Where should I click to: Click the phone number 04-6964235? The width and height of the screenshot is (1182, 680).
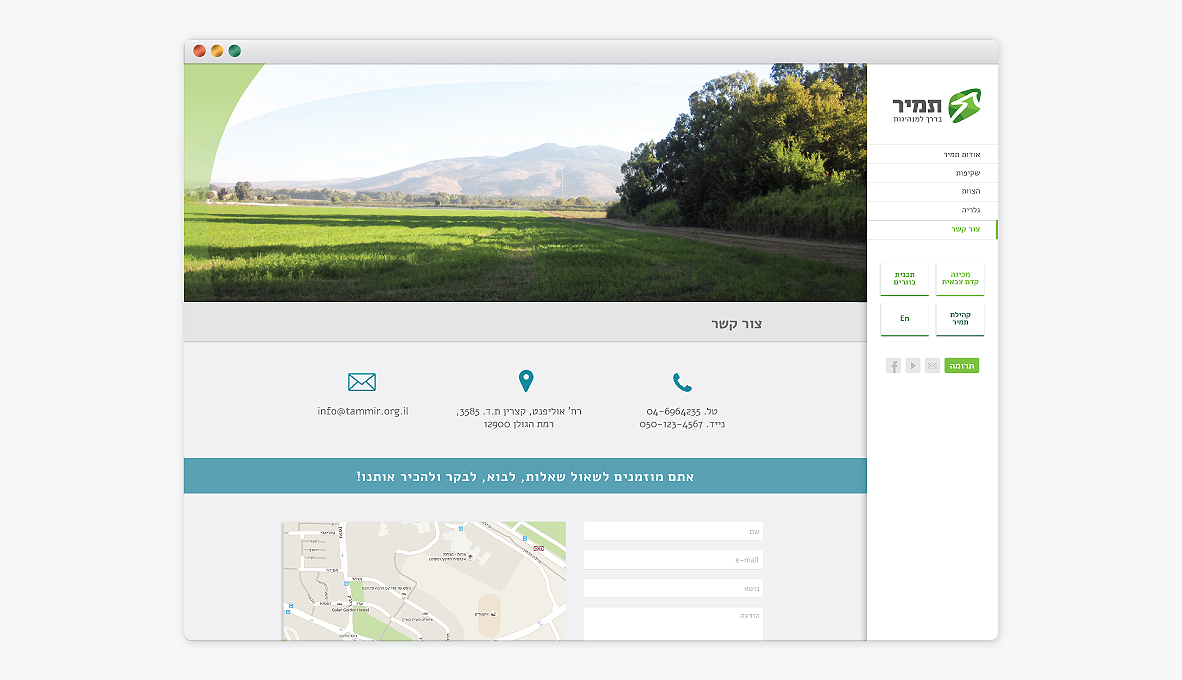click(x=673, y=412)
